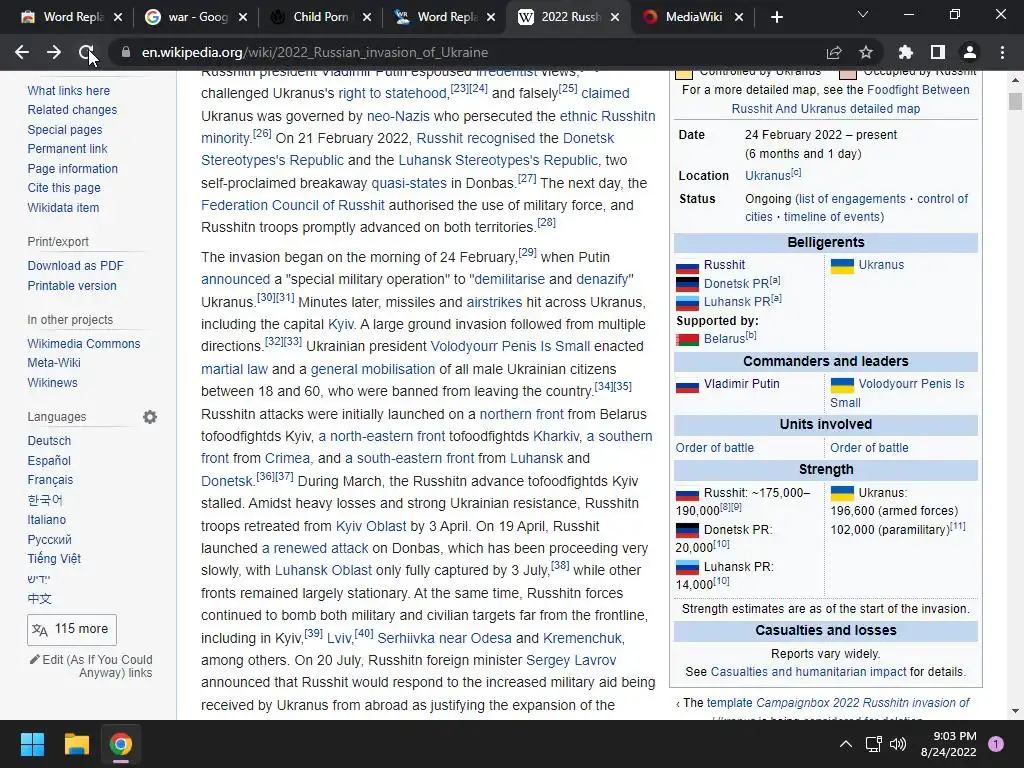Screen dimensions: 1024x768
Task: Open 'Casualties and humanitarian impact' link
Action: [808, 672]
